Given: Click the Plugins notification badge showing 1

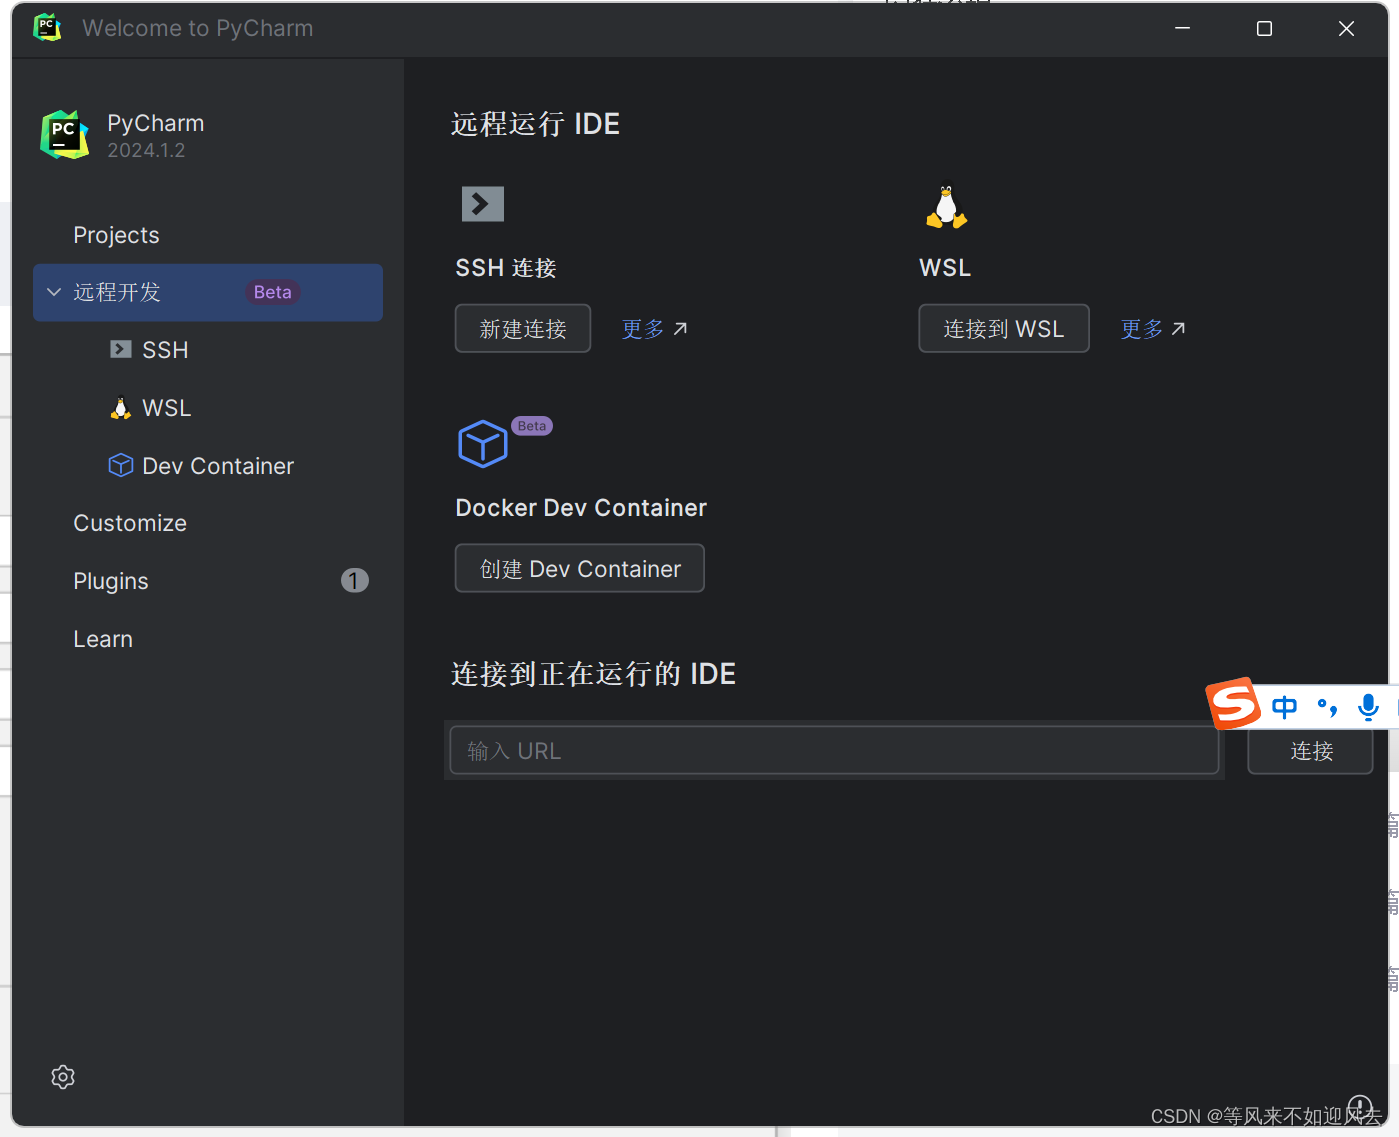Looking at the screenshot, I should (x=355, y=581).
